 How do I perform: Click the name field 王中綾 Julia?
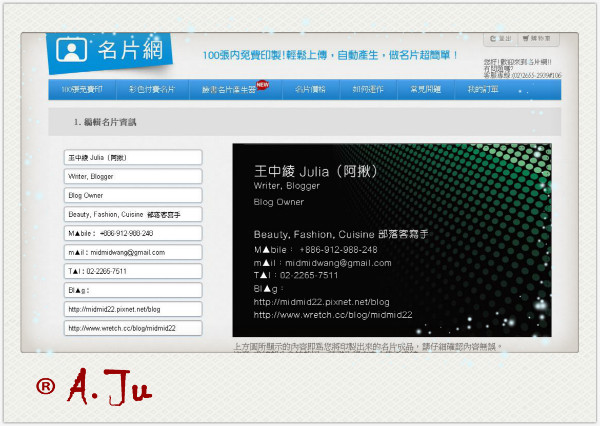tap(133, 157)
